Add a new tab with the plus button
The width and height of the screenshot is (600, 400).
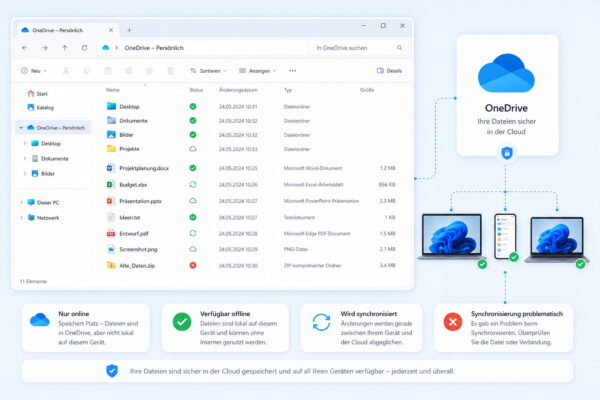click(x=129, y=30)
